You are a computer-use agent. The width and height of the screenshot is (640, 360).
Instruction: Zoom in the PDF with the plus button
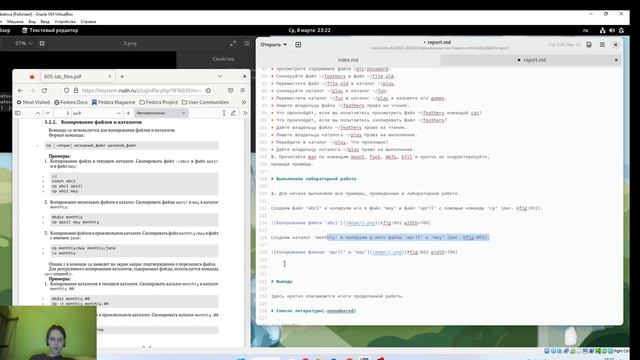tap(128, 113)
